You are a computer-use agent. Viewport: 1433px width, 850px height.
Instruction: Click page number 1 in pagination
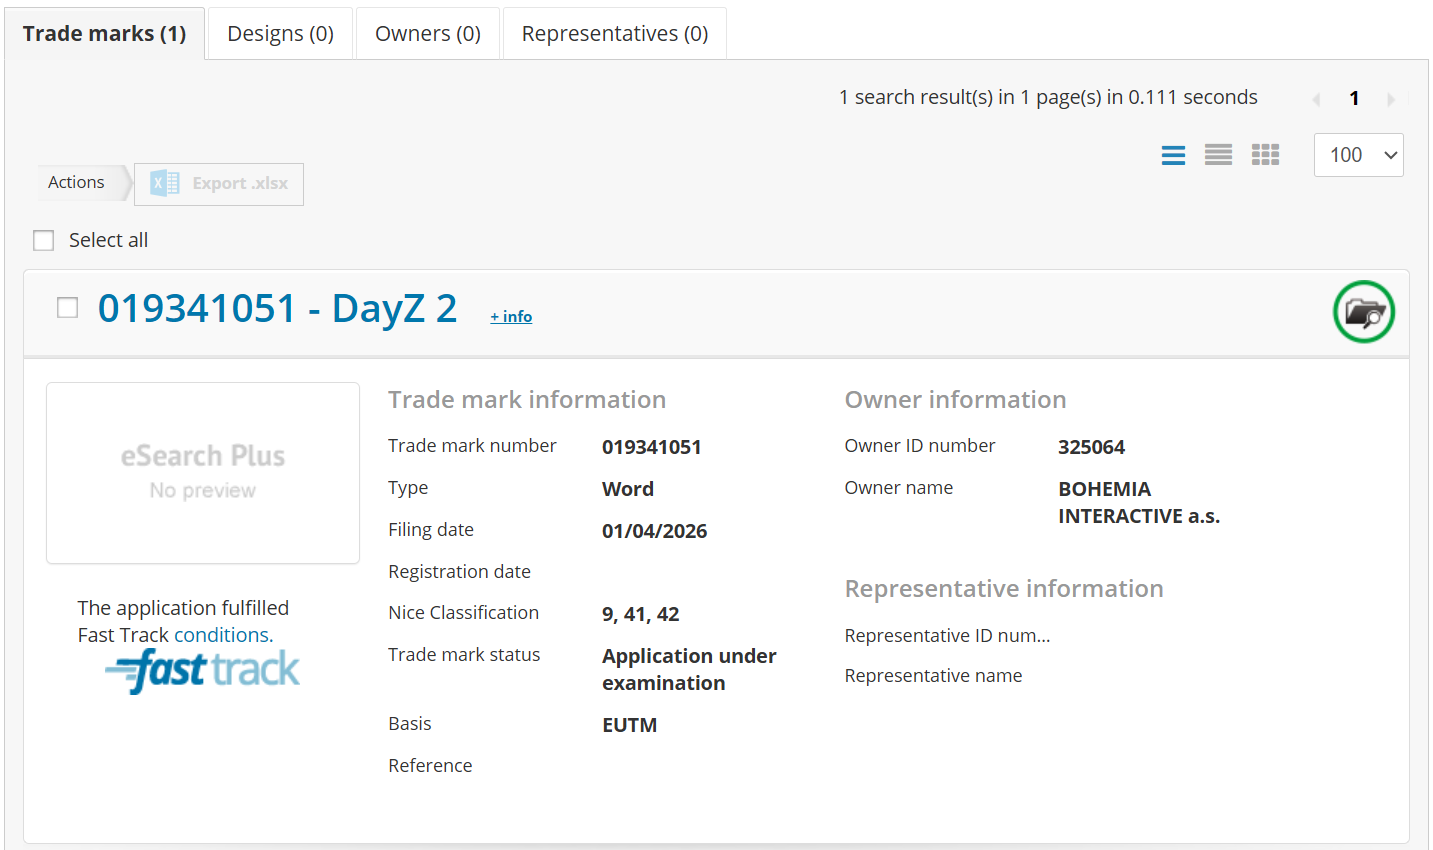[x=1354, y=98]
